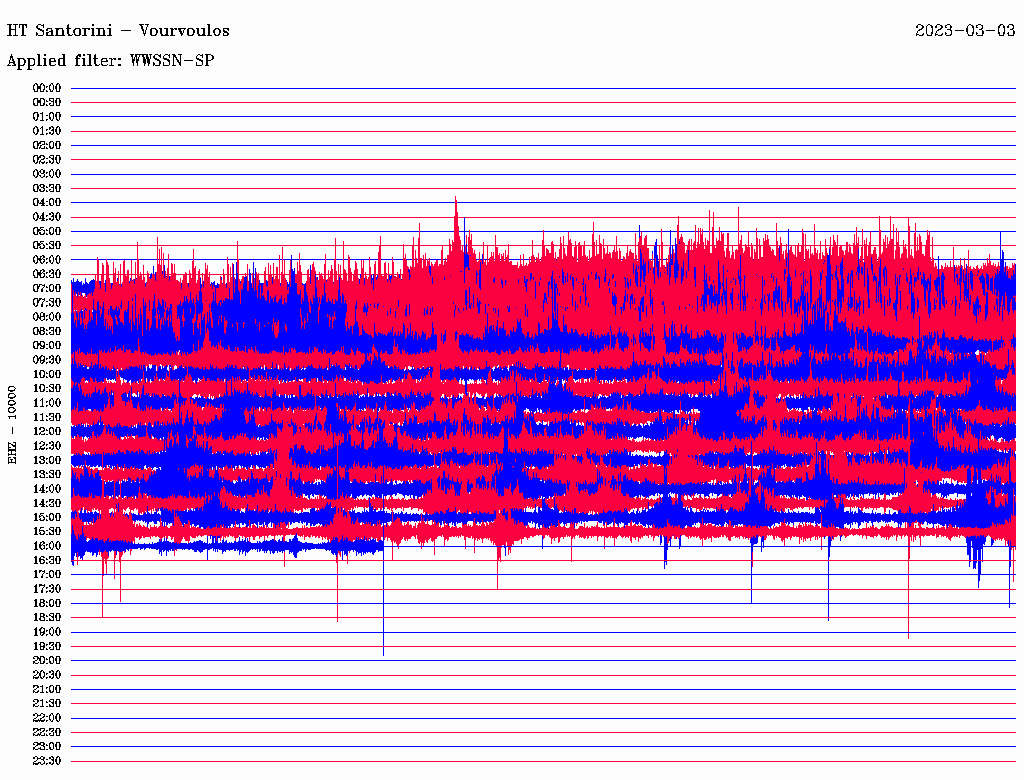
Task: Click the station title HT Santorini – Vourvoulos
Action: click(118, 31)
